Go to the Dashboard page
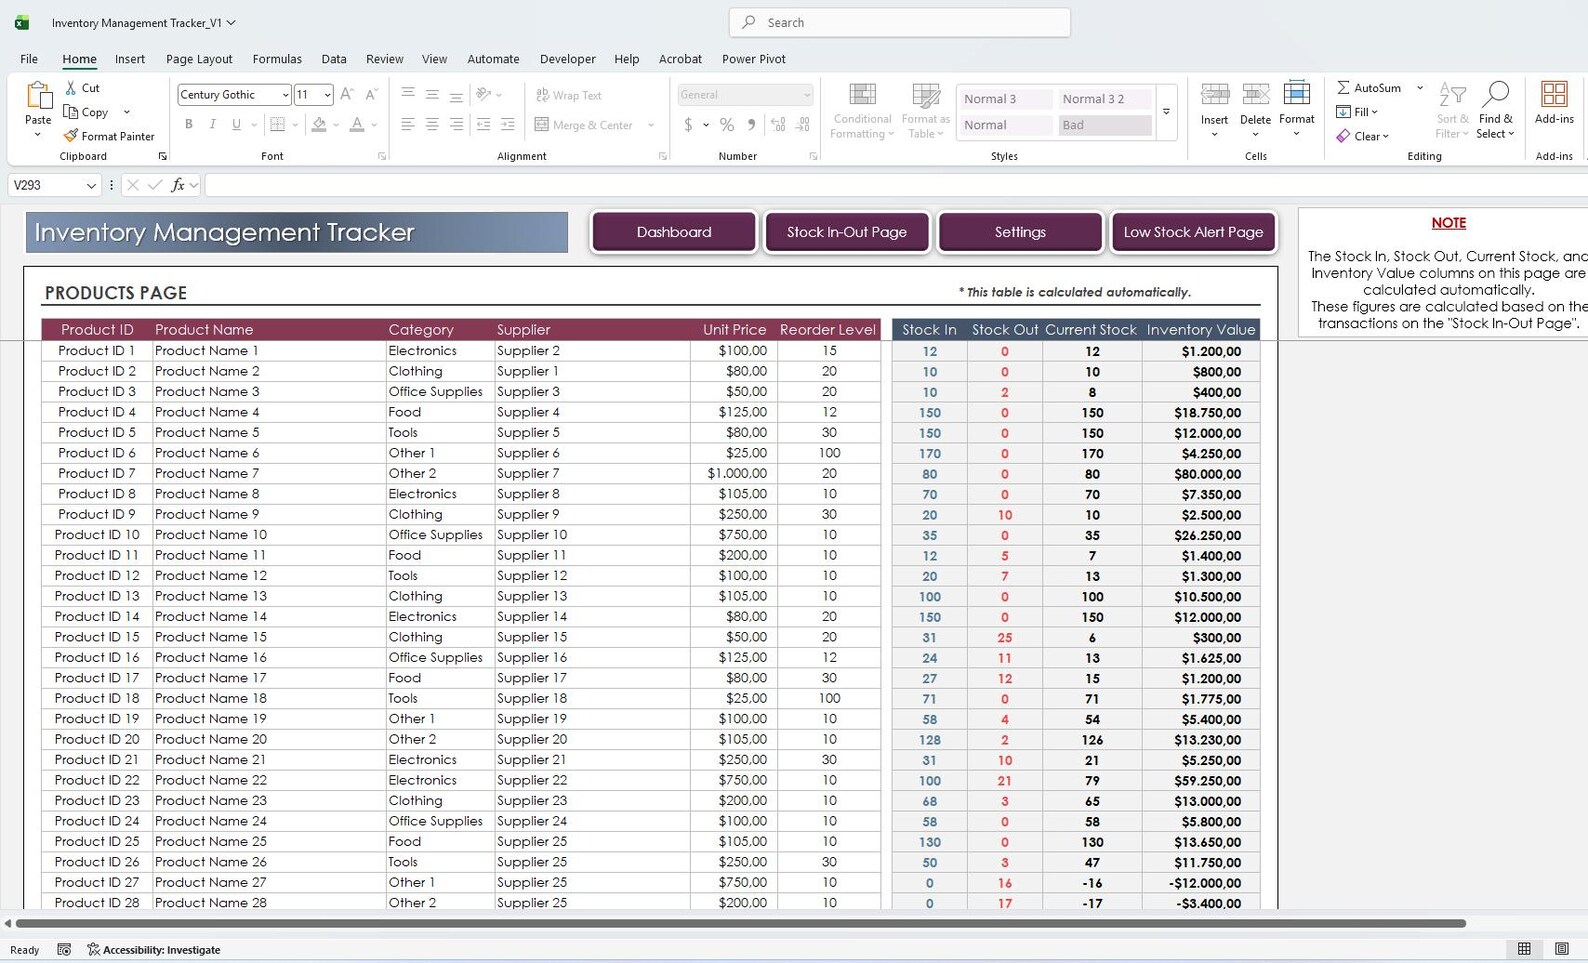The image size is (1588, 963). point(674,232)
